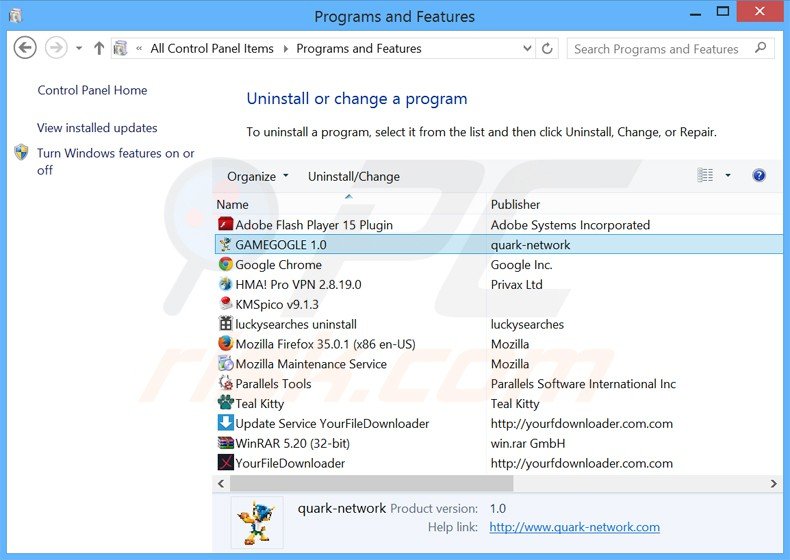Minimize the Programs and Features window

(696, 13)
